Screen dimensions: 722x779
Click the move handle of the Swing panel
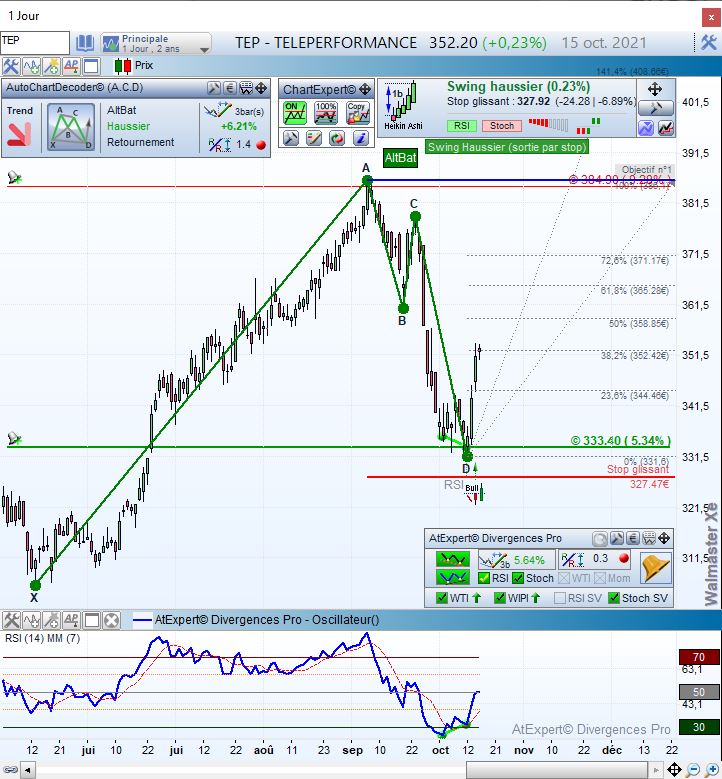point(655,89)
